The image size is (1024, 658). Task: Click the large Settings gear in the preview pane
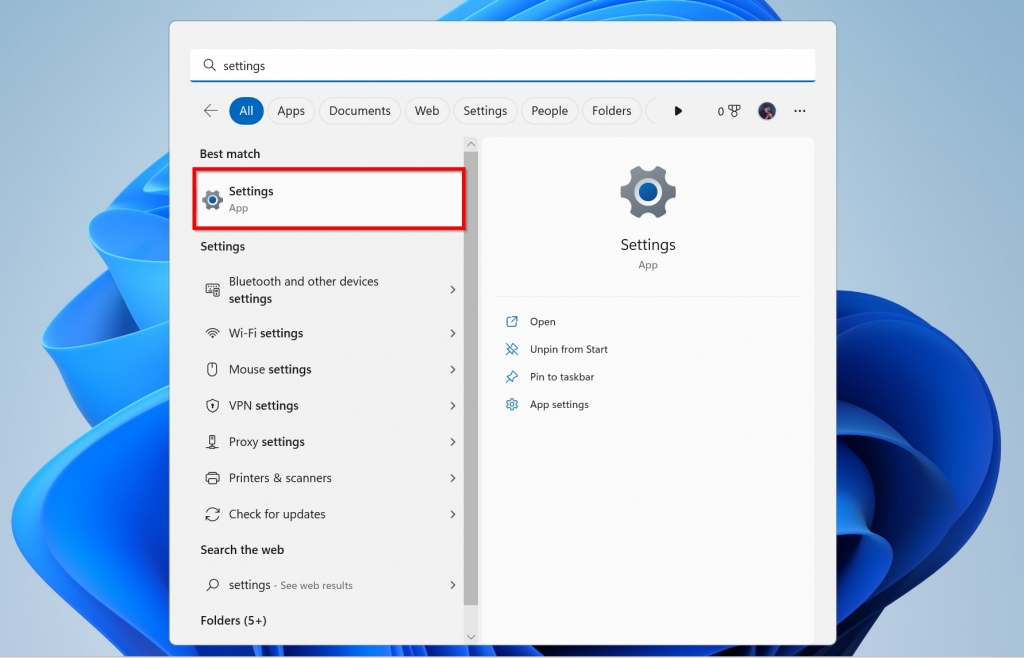point(647,191)
